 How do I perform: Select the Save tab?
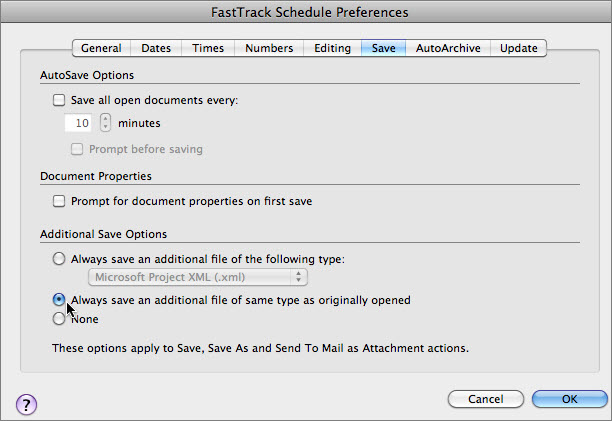383,48
